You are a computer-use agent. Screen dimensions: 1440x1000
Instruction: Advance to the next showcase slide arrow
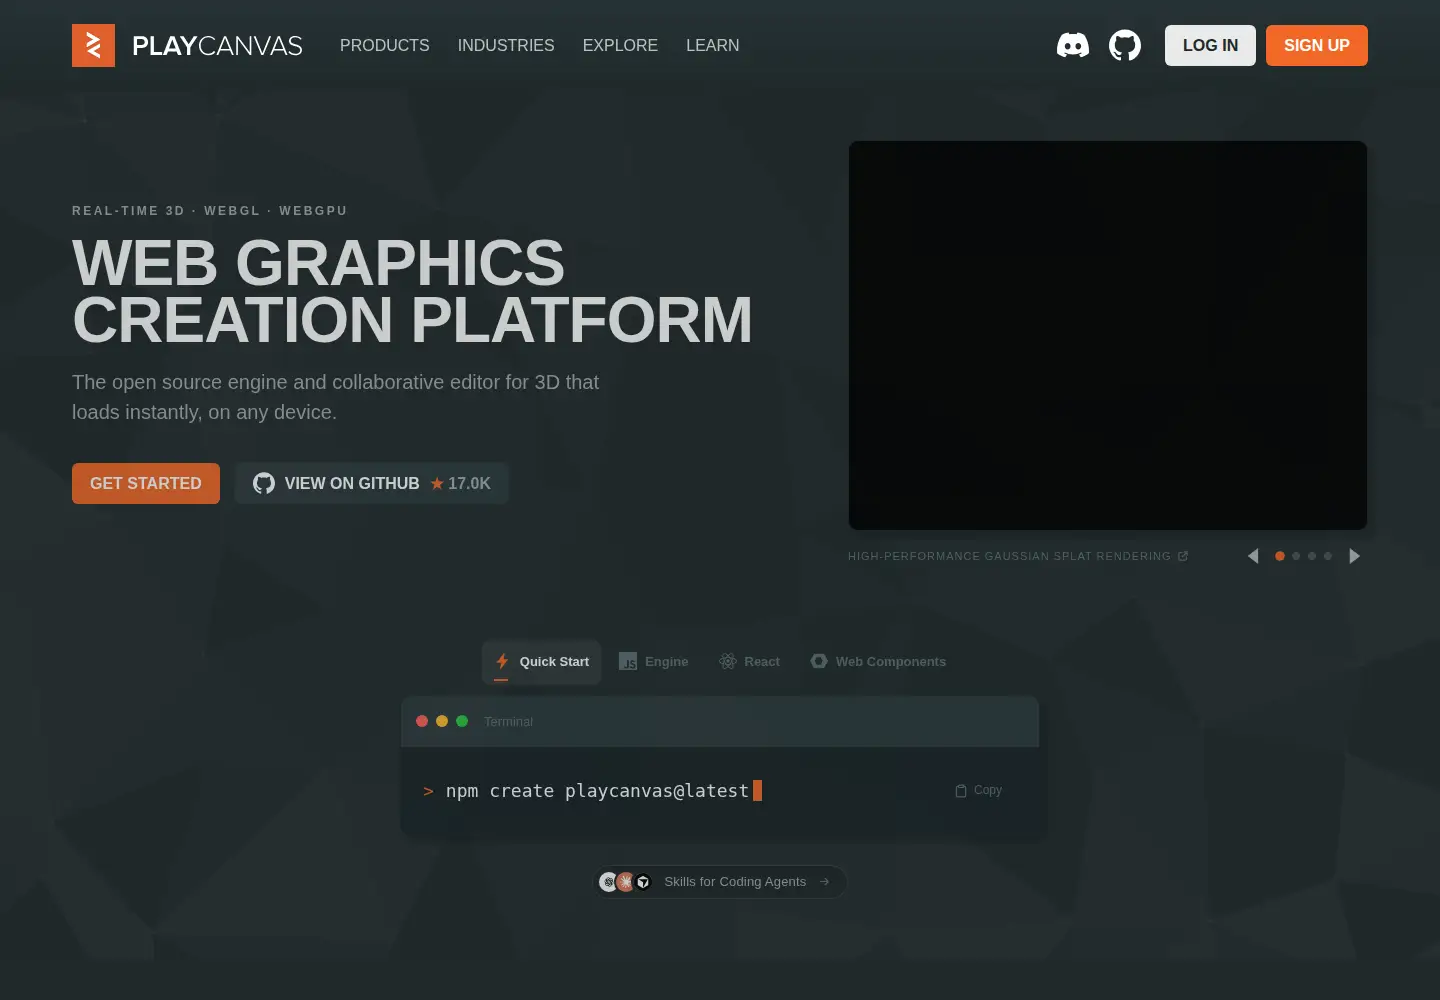tap(1355, 556)
